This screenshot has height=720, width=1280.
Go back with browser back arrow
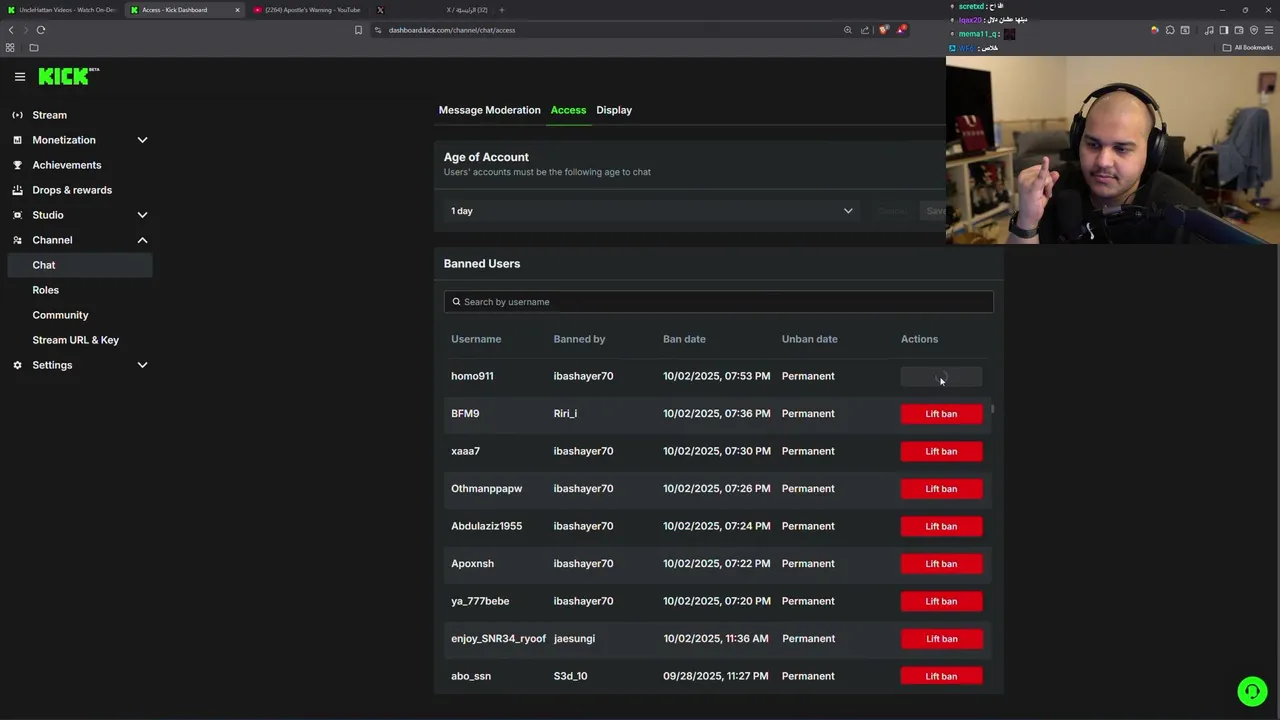point(11,30)
